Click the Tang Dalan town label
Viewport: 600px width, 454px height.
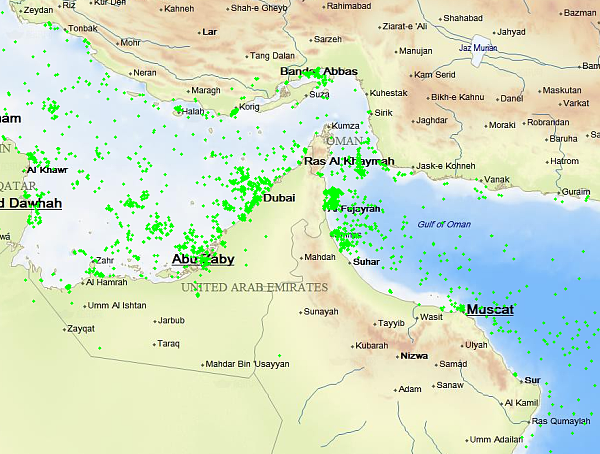(272, 56)
